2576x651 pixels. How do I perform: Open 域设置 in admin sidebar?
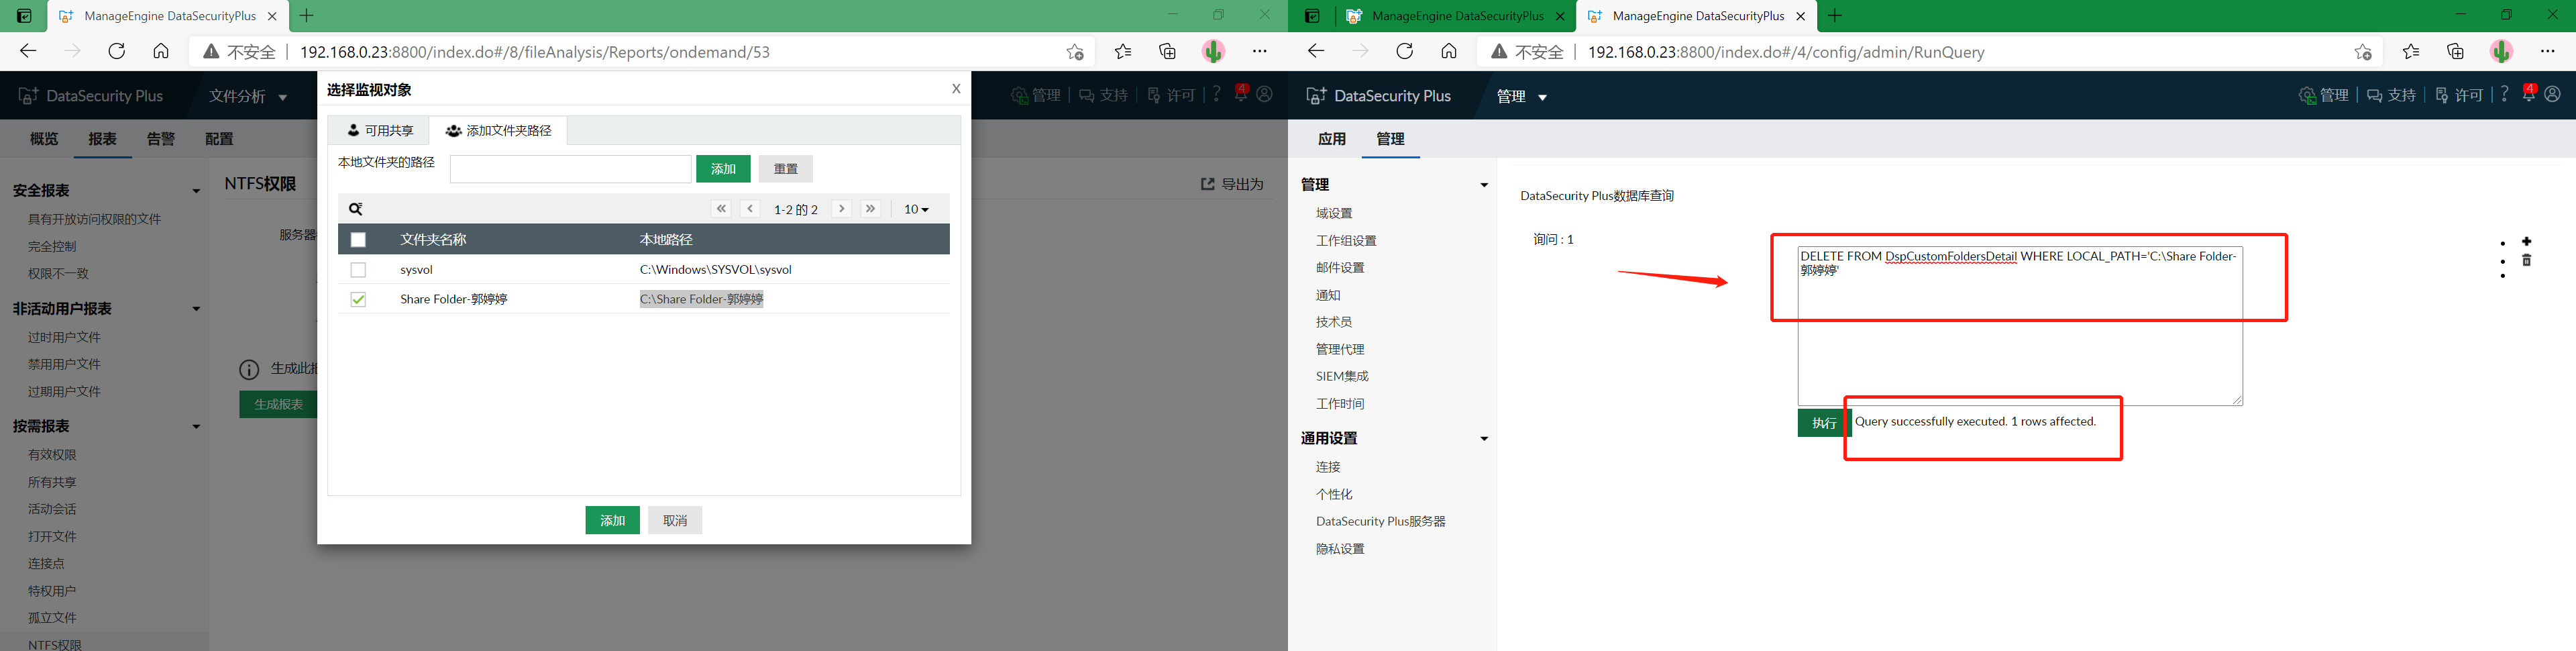1334,213
